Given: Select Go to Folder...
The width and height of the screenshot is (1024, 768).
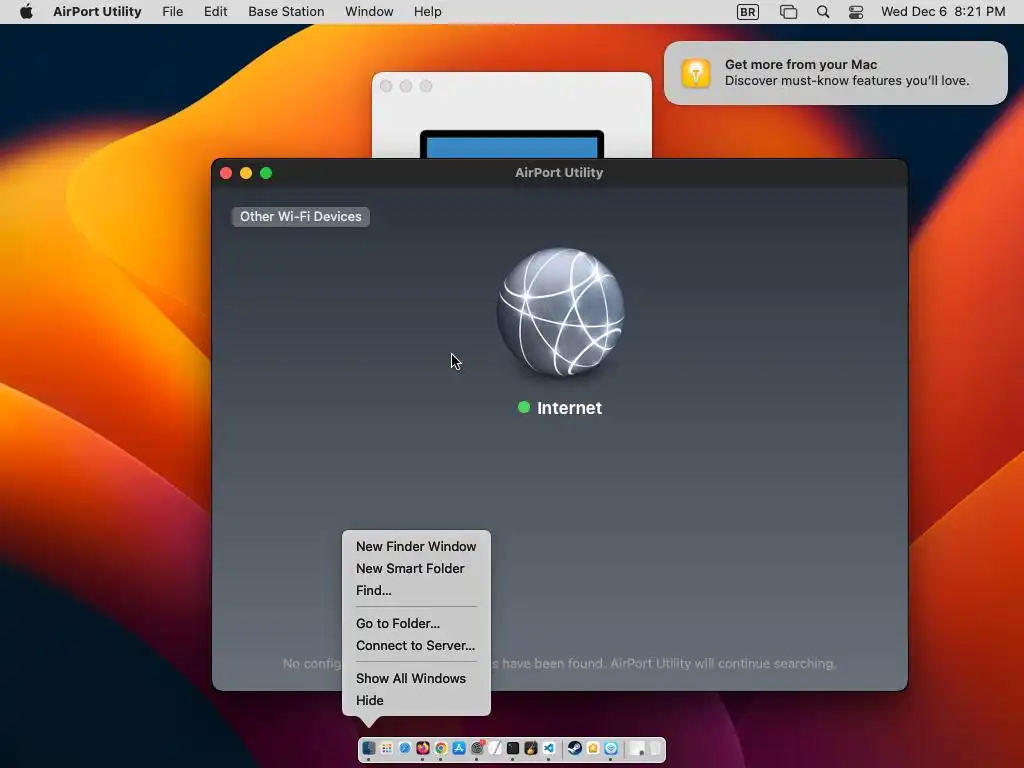Looking at the screenshot, I should click(x=416, y=623).
